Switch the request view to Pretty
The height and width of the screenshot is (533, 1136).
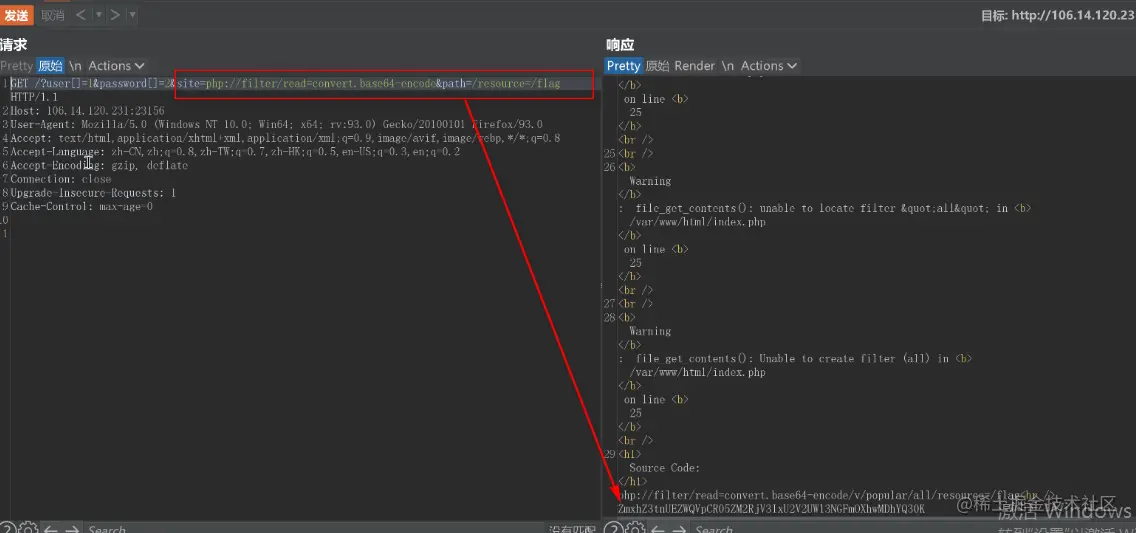tap(17, 66)
